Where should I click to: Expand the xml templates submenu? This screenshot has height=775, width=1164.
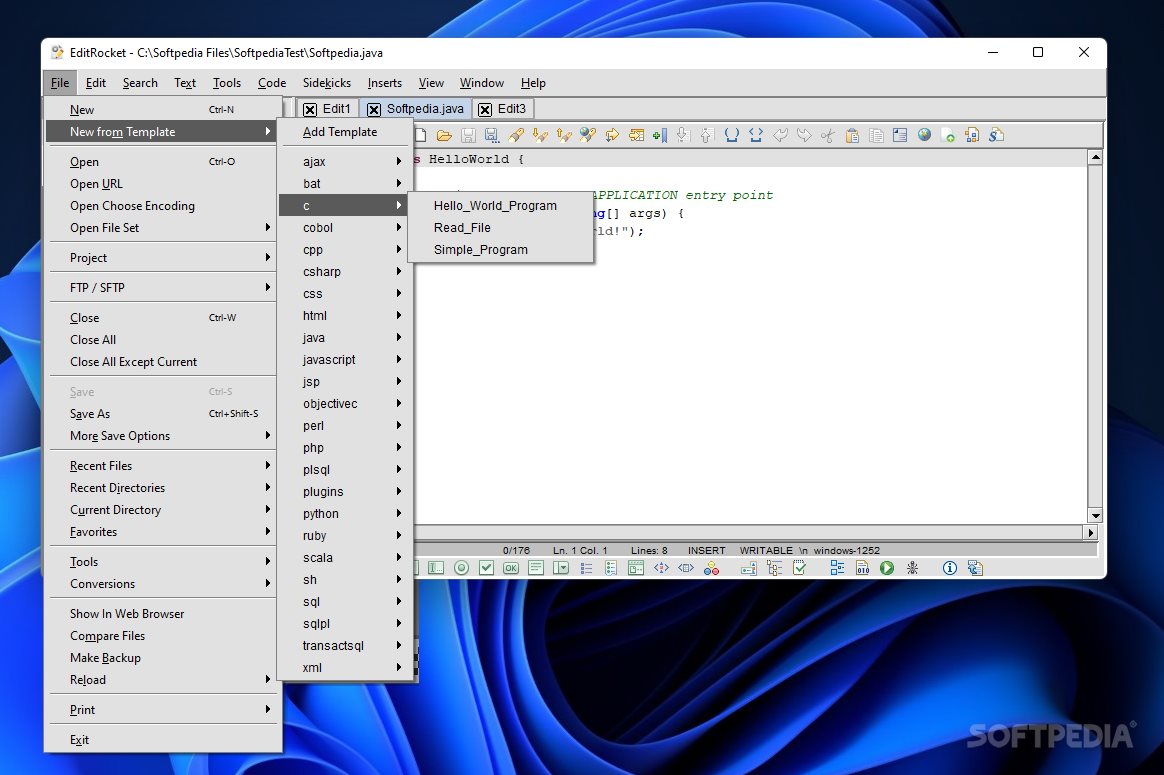coord(344,667)
